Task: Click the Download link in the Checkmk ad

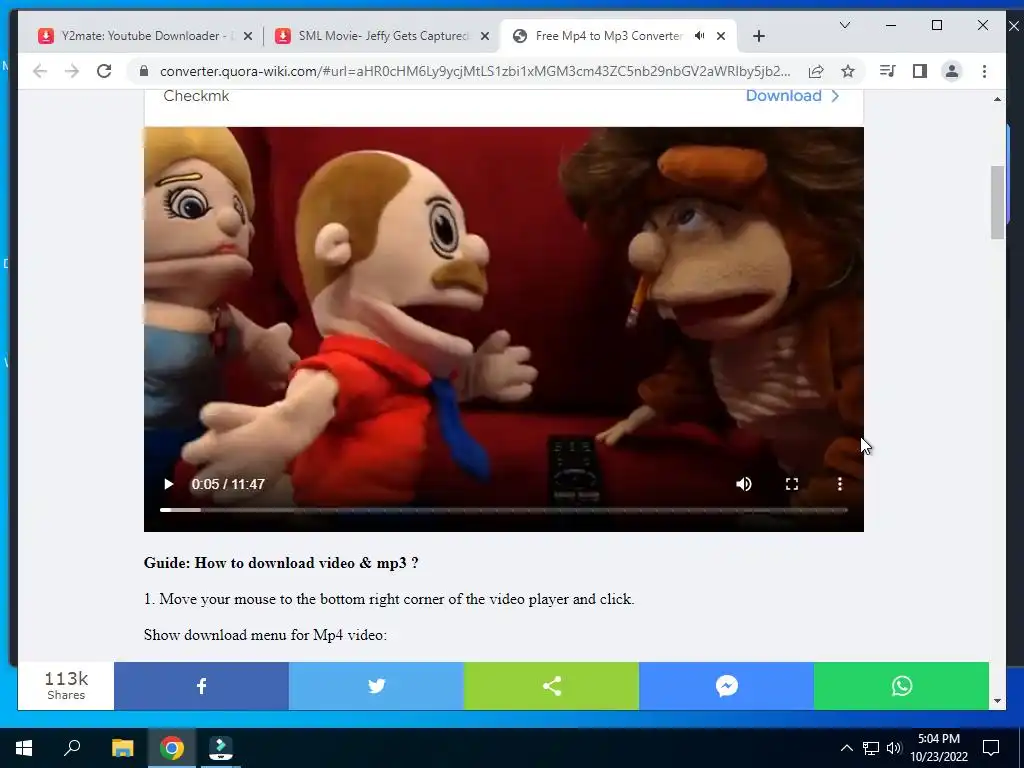Action: (x=792, y=96)
